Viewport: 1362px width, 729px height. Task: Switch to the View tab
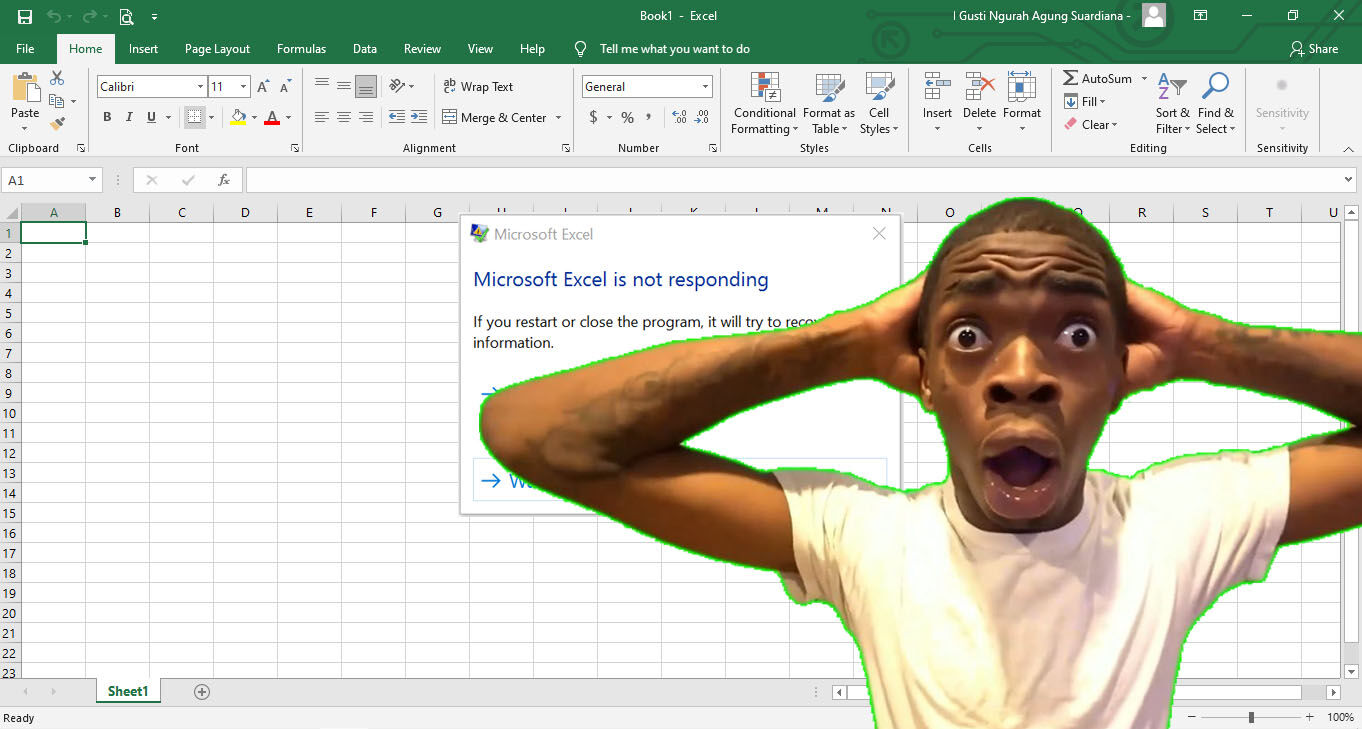tap(480, 48)
